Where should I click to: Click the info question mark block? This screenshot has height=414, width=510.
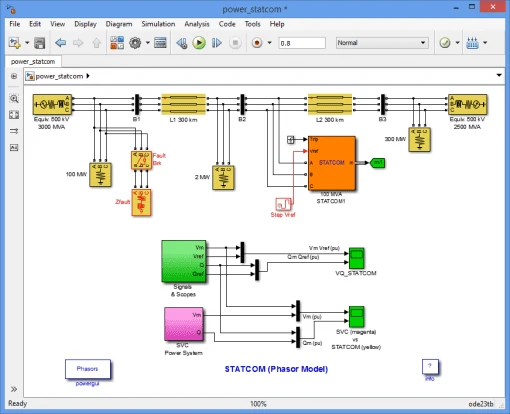430,366
